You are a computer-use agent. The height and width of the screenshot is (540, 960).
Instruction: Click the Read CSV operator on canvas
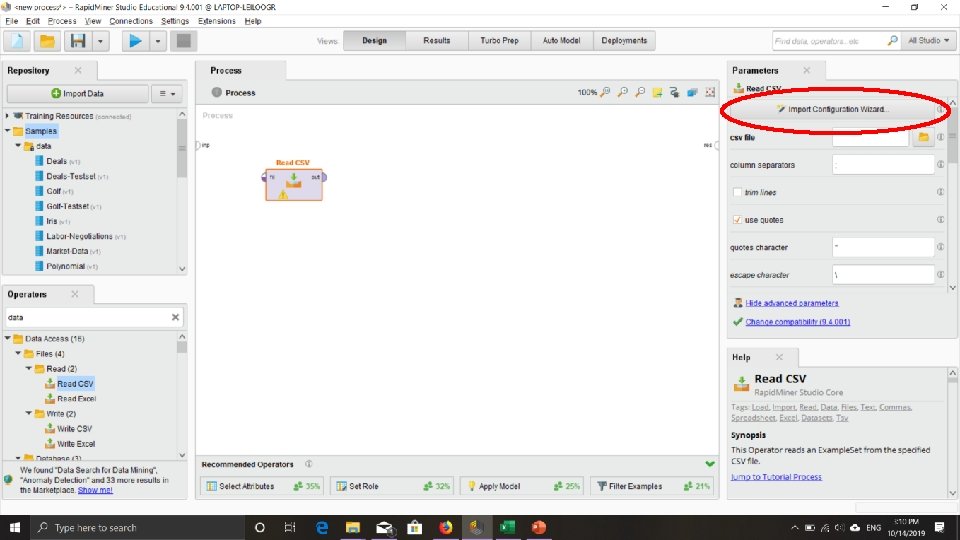(x=294, y=184)
